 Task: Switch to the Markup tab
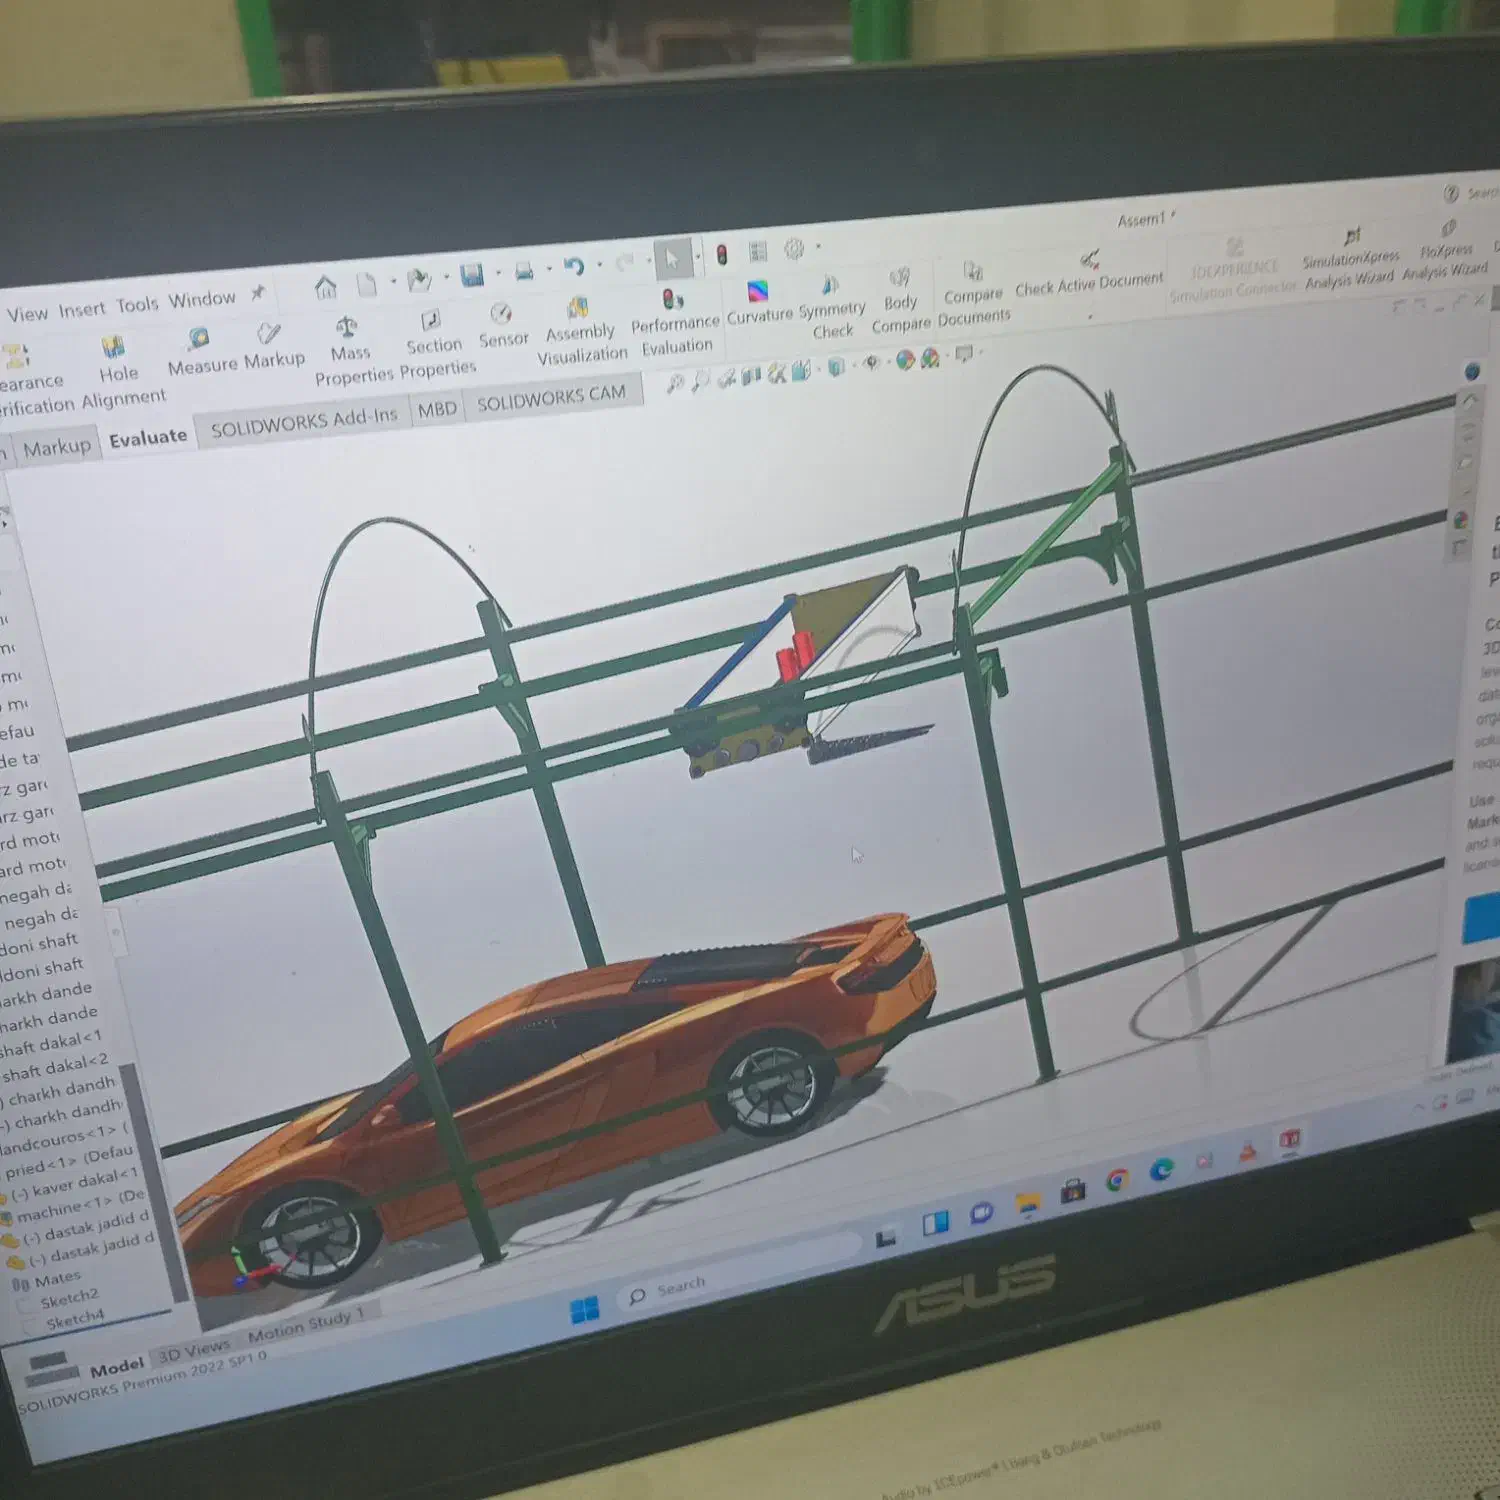[56, 446]
